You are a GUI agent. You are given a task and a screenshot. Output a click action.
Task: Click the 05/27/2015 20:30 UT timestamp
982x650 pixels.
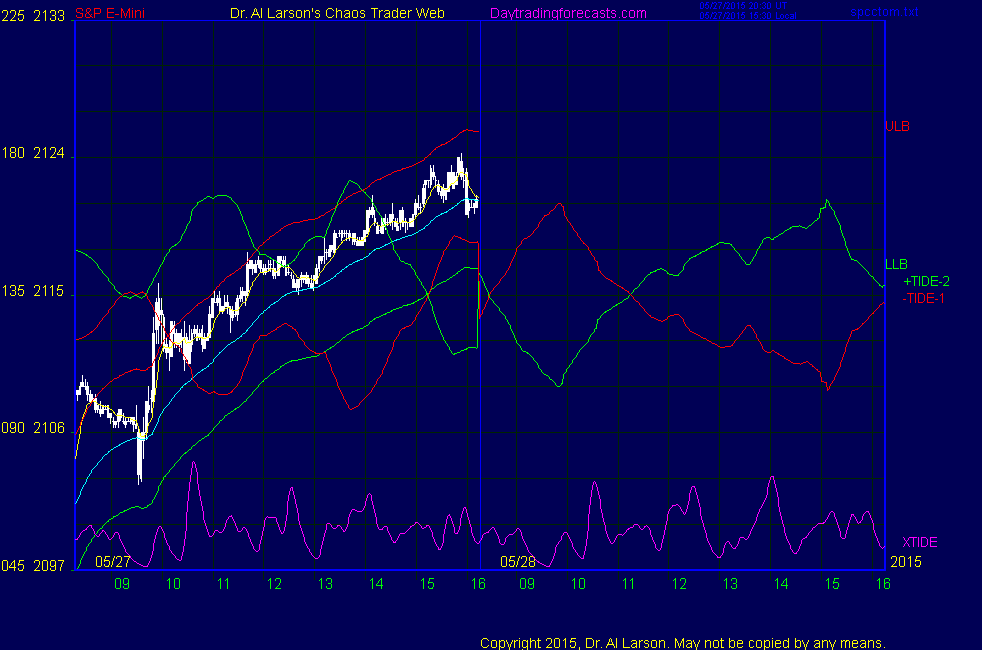(743, 6)
